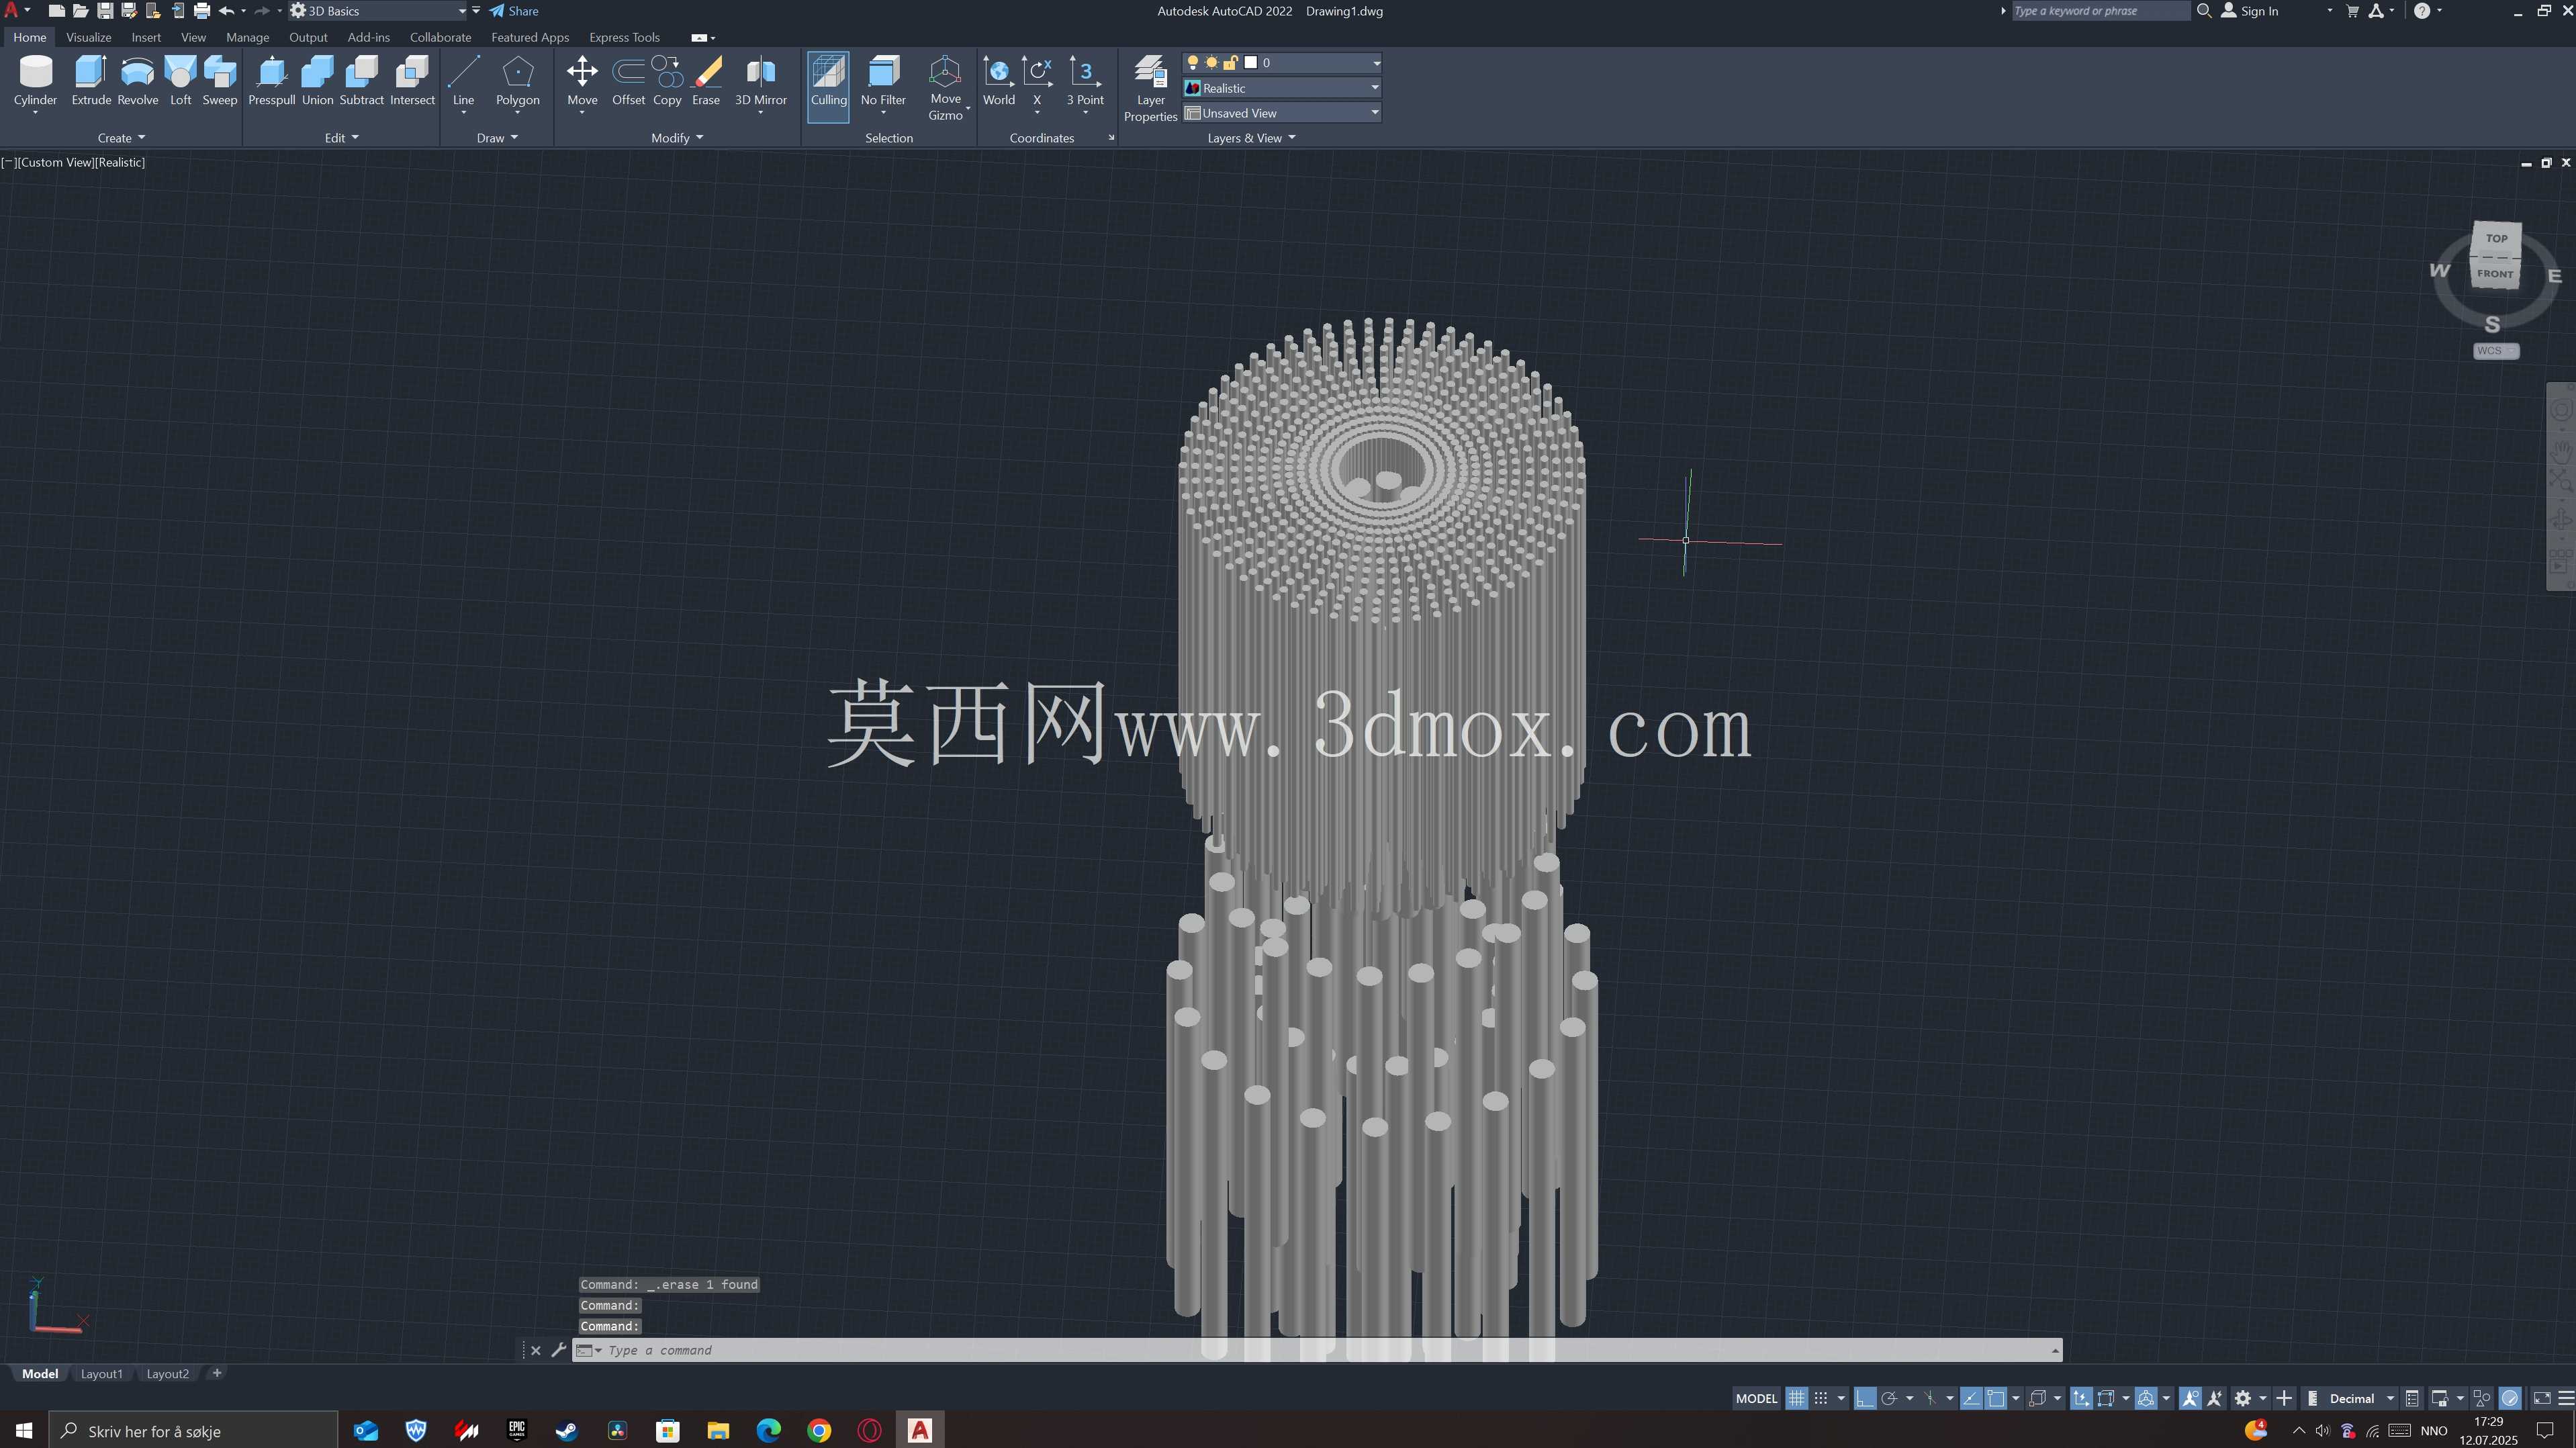Click the MODEL space button
The height and width of the screenshot is (1448, 2576).
1756,1398
